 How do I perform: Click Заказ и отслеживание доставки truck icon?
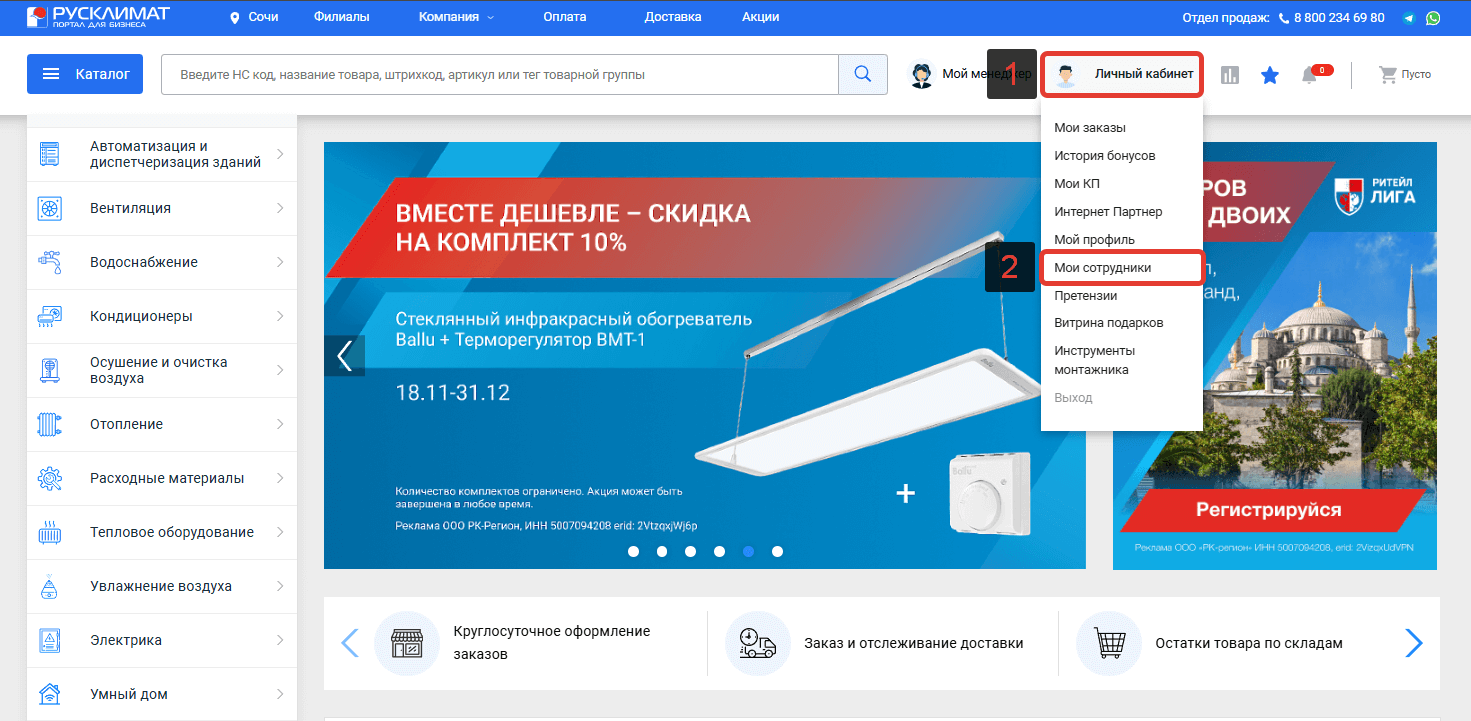pyautogui.click(x=758, y=643)
